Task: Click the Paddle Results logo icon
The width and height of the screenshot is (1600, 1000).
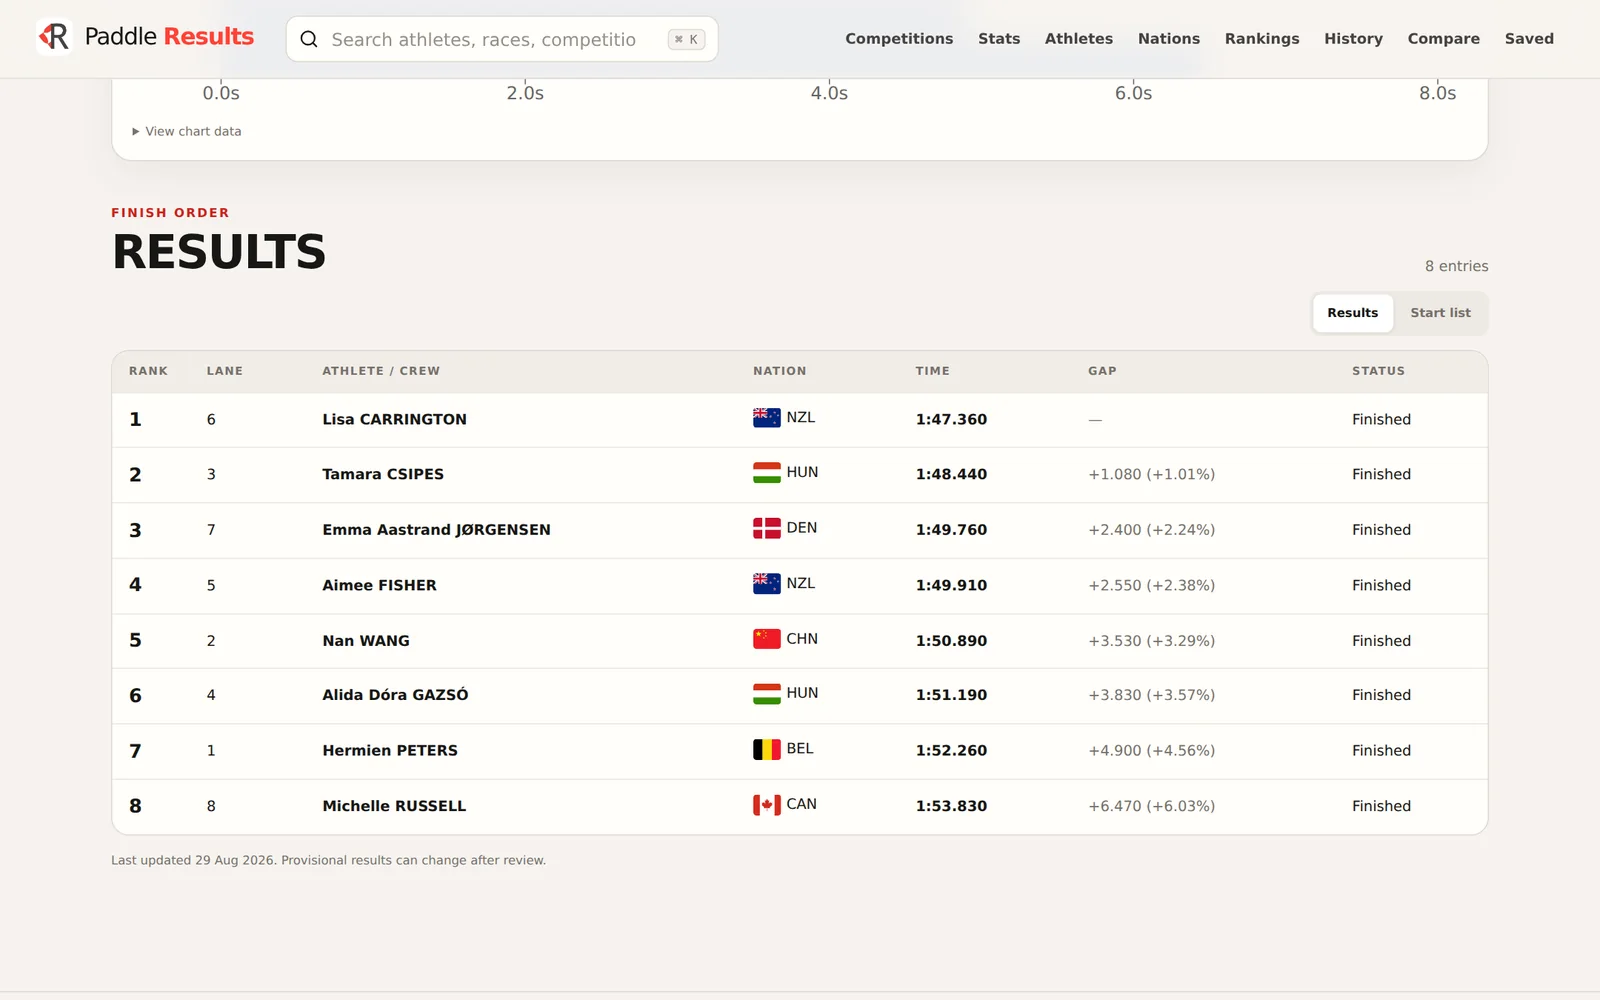Action: coord(54,37)
